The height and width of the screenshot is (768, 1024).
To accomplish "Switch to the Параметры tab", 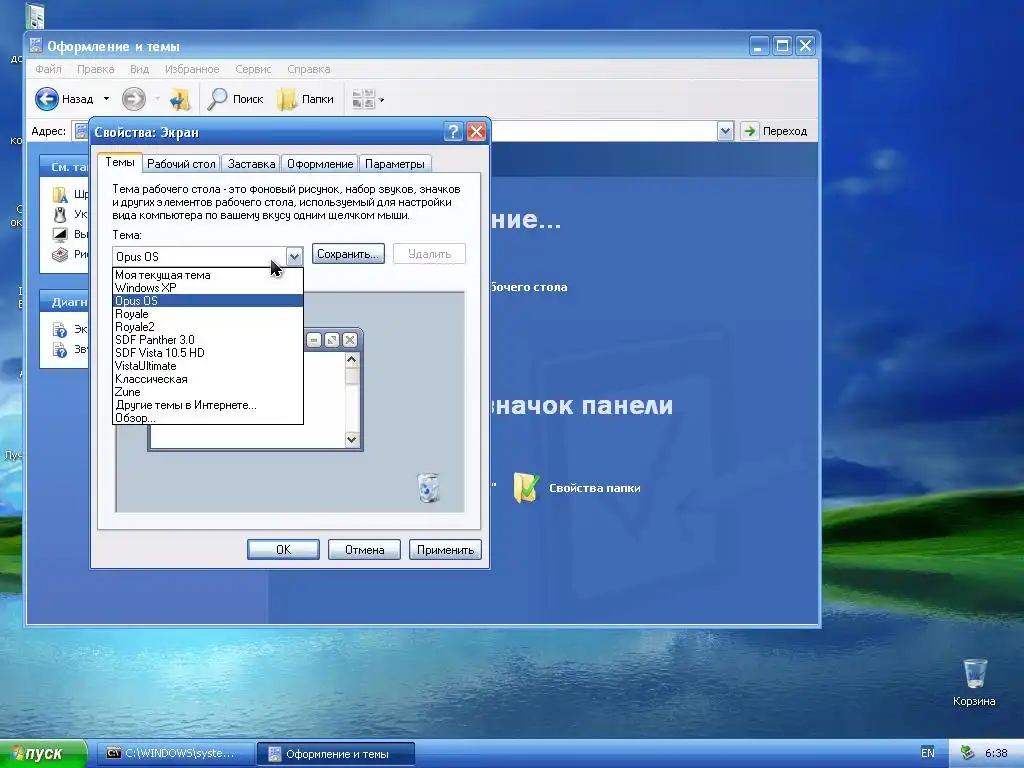I will tap(394, 164).
